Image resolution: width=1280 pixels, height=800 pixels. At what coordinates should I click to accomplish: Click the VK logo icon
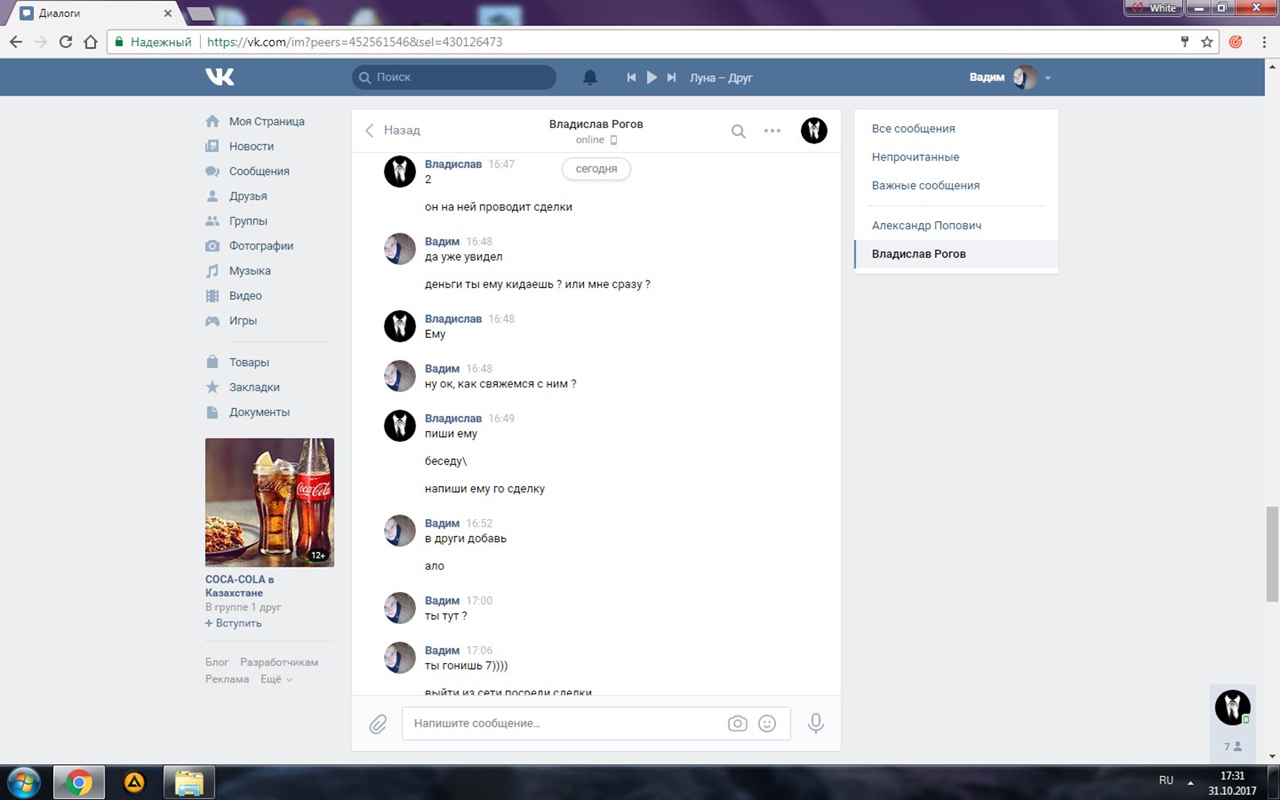click(x=220, y=77)
